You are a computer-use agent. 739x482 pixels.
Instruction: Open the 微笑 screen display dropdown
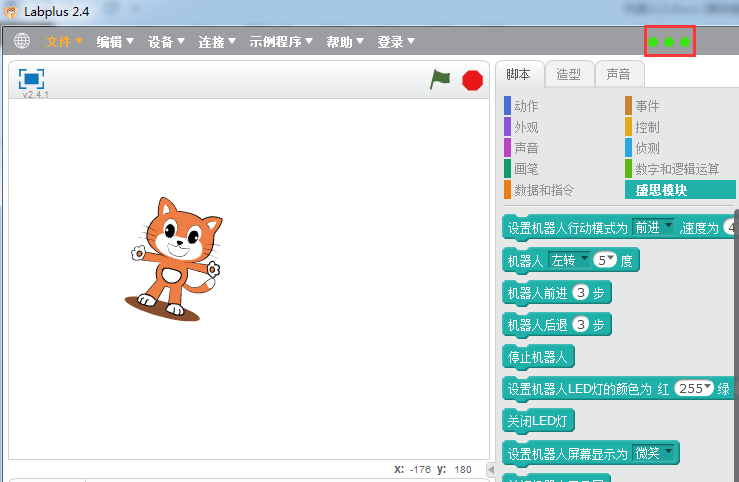coord(653,453)
